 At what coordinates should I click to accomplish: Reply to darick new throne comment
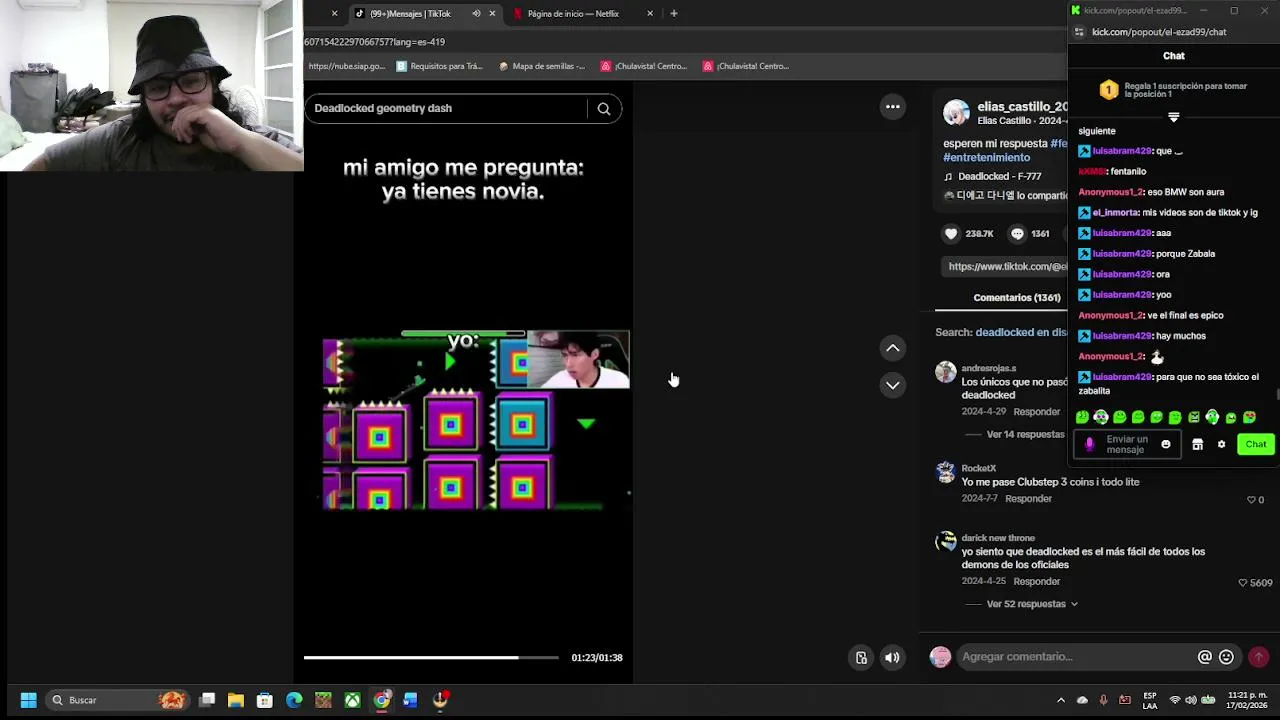1037,582
